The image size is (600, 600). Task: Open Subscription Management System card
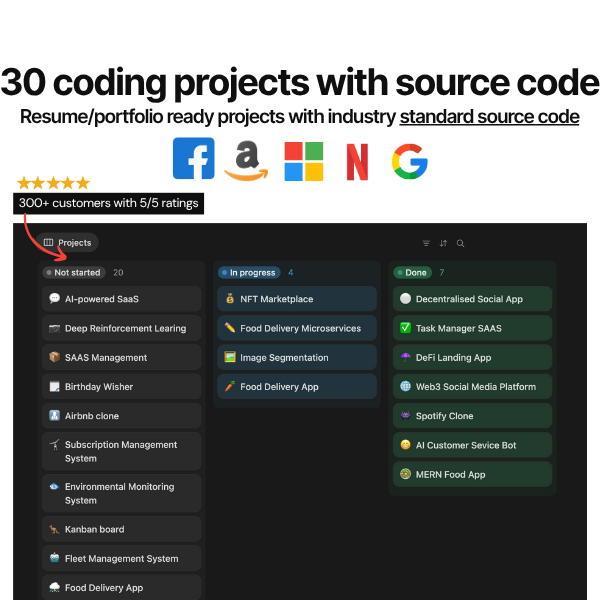pos(122,452)
